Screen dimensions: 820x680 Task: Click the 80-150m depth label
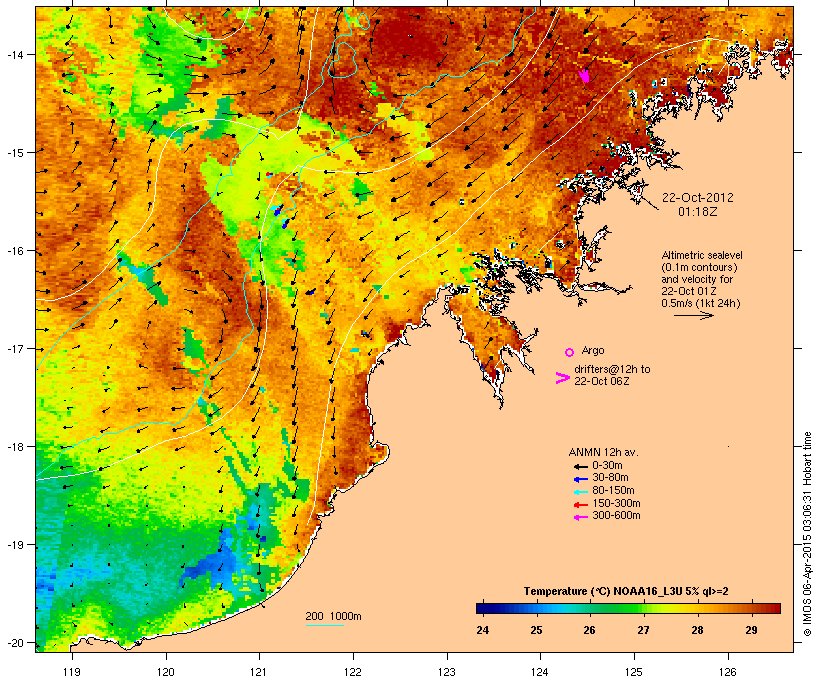[613, 491]
